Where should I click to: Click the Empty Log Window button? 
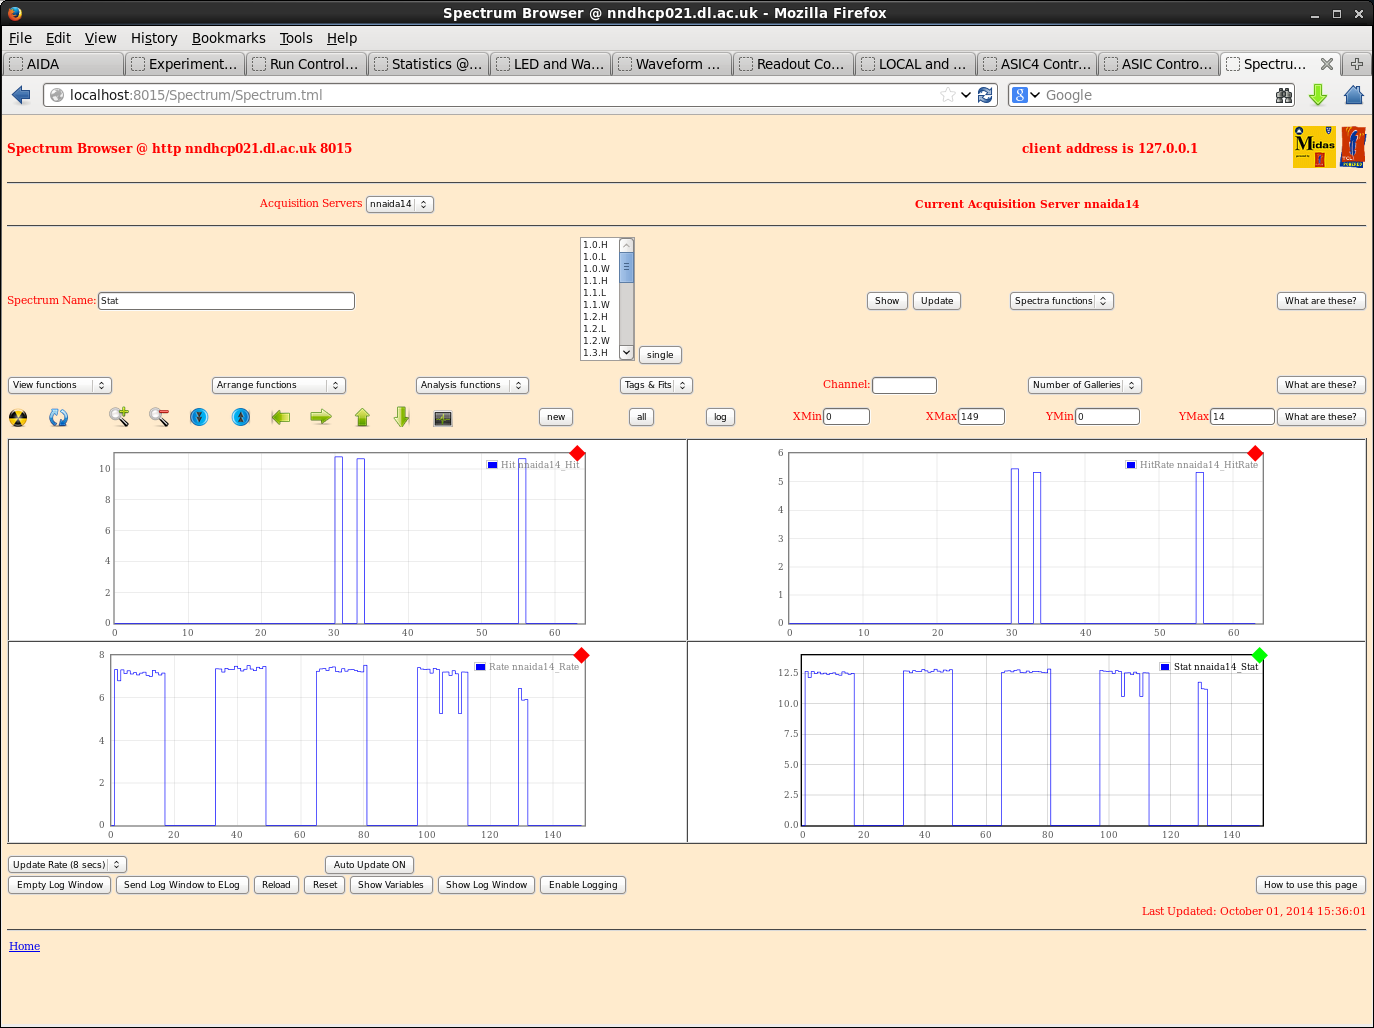[60, 885]
